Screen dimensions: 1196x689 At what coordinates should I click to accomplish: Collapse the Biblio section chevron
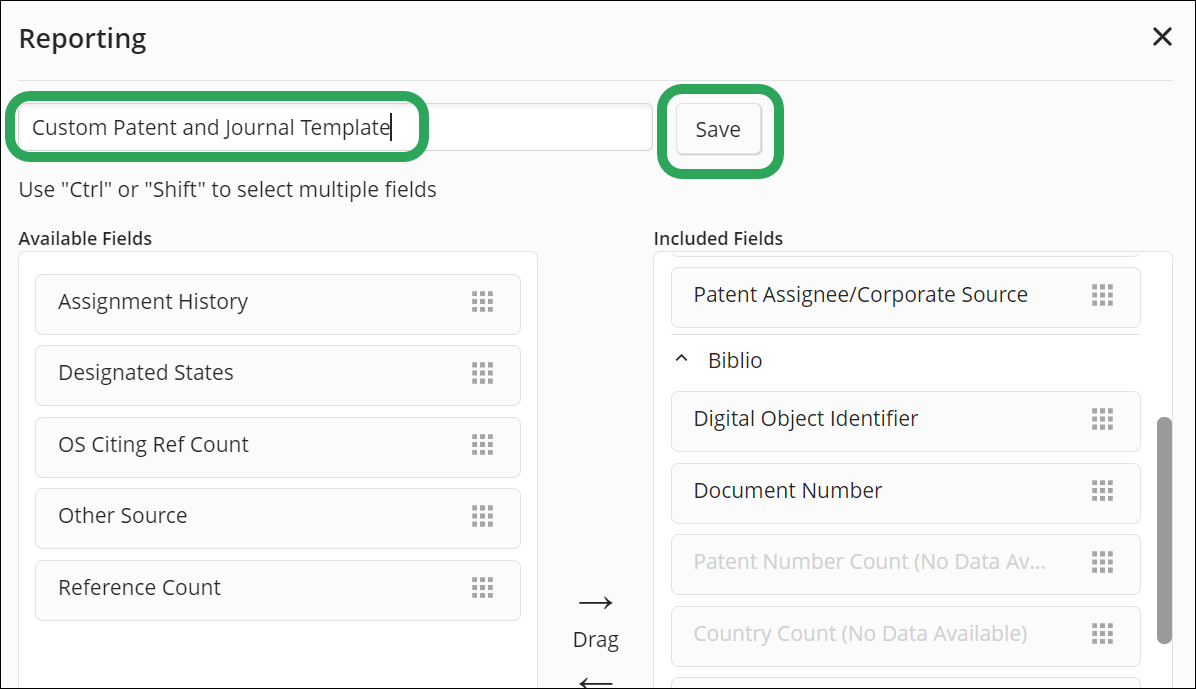(682, 359)
